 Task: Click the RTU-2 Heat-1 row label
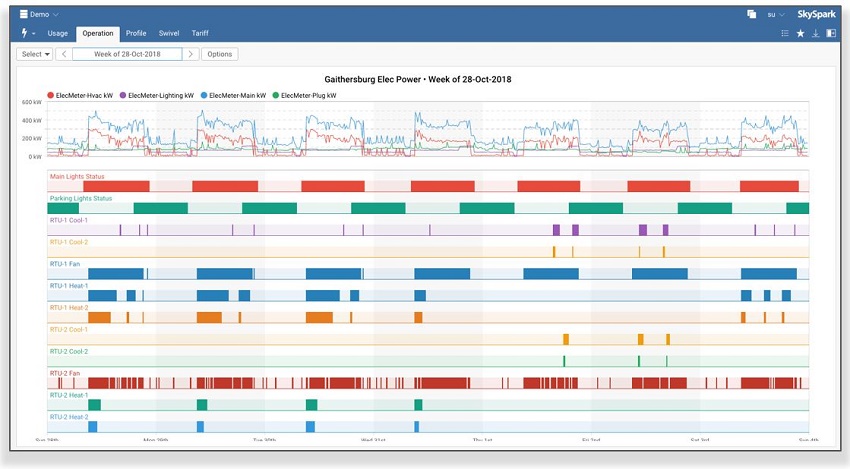[x=68, y=395]
